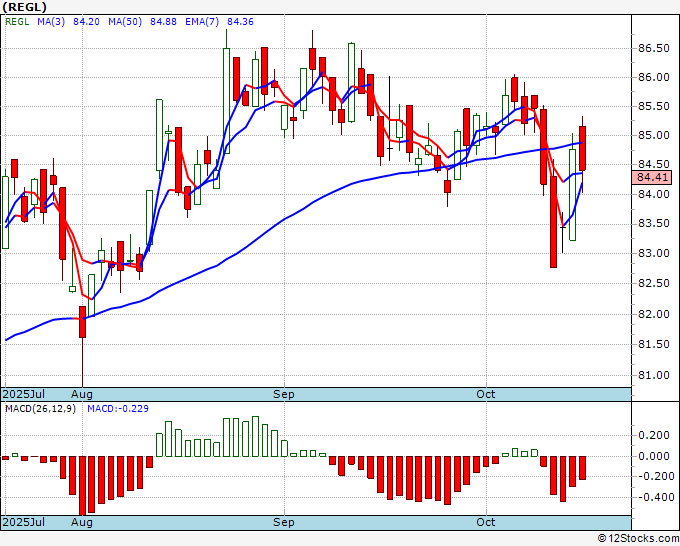The height and width of the screenshot is (546, 680).
Task: Click the (REGL) chart title
Action: 24,7
